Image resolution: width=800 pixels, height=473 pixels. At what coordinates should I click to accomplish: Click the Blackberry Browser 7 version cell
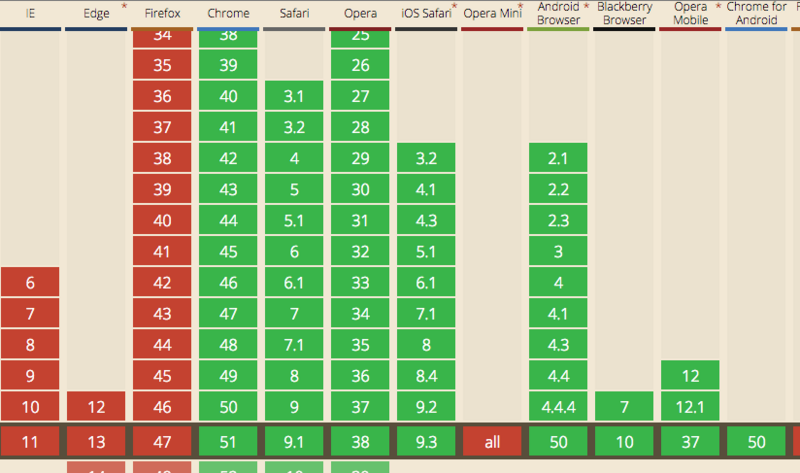pyautogui.click(x=624, y=407)
